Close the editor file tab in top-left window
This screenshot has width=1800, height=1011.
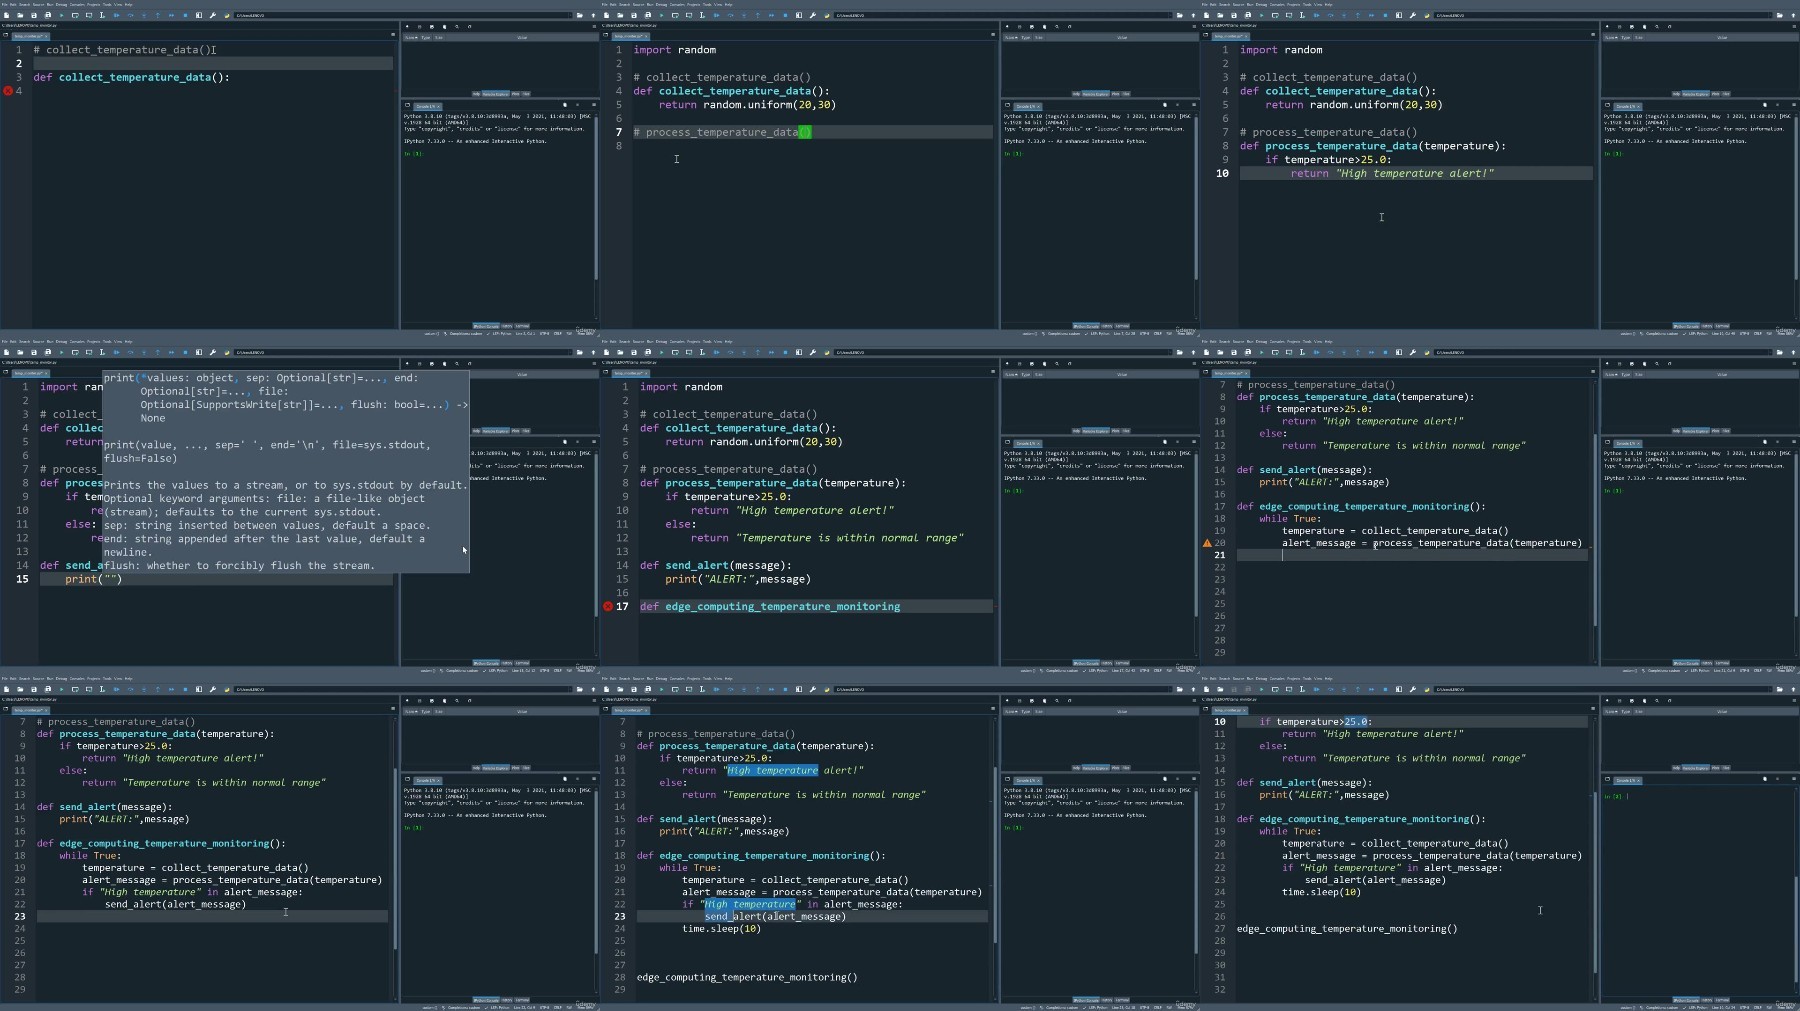(x=46, y=36)
